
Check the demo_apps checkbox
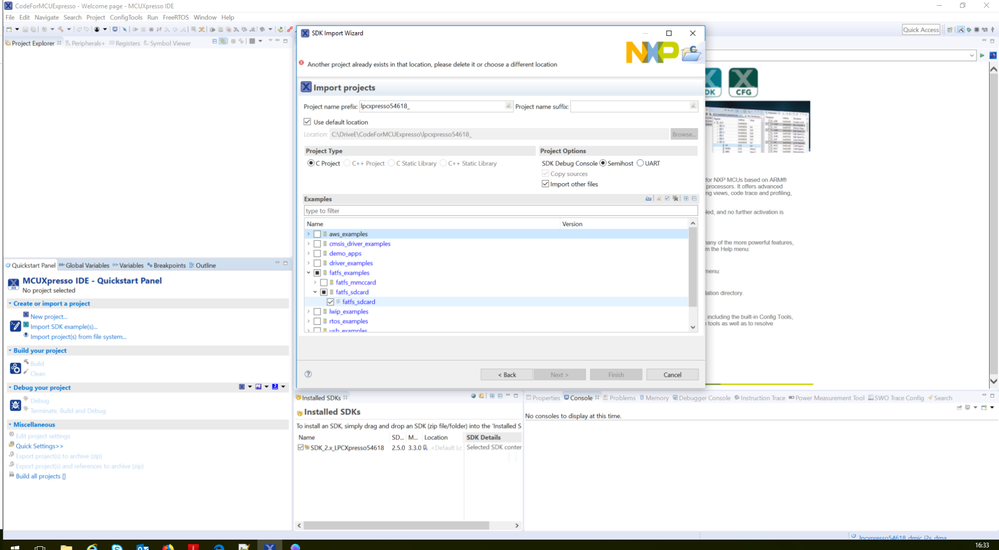[317, 253]
